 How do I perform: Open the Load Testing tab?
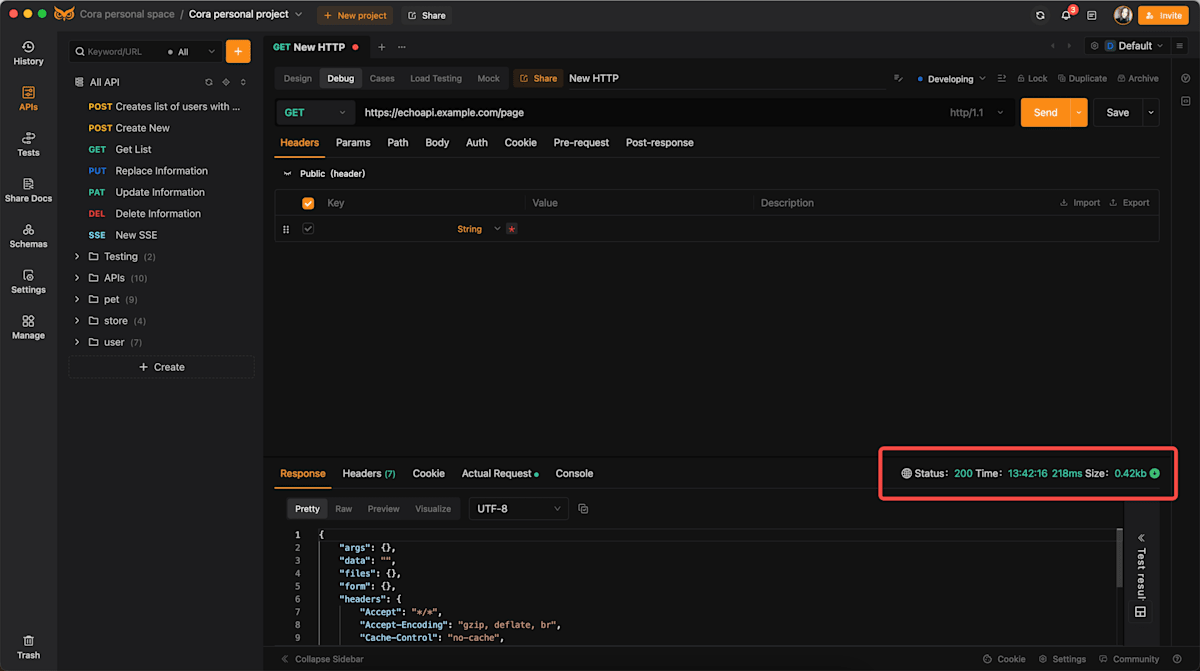(436, 78)
